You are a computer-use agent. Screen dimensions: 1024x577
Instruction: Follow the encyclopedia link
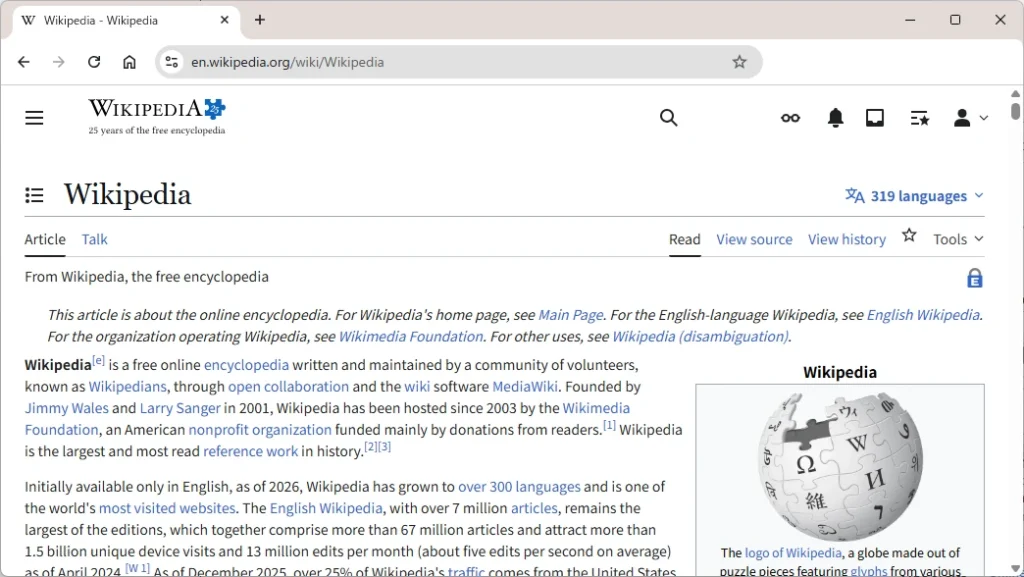tap(246, 365)
